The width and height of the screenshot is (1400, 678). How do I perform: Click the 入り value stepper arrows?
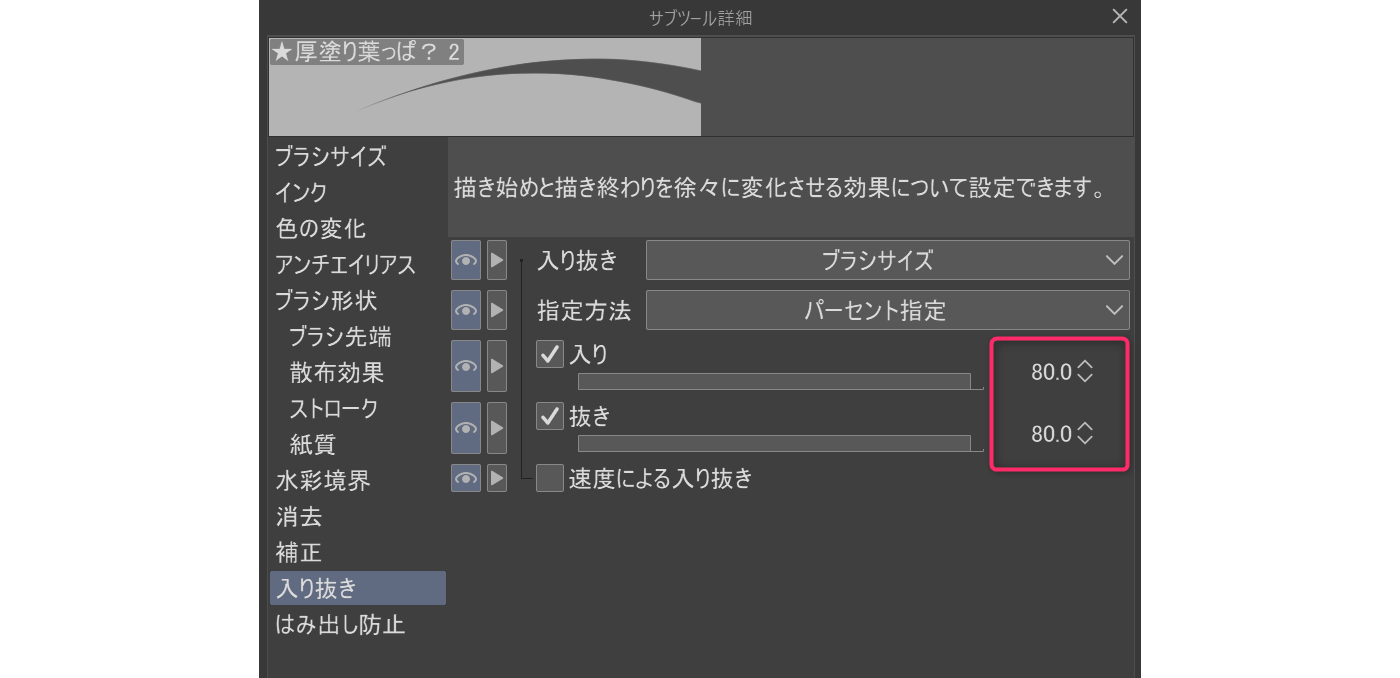pyautogui.click(x=1086, y=372)
